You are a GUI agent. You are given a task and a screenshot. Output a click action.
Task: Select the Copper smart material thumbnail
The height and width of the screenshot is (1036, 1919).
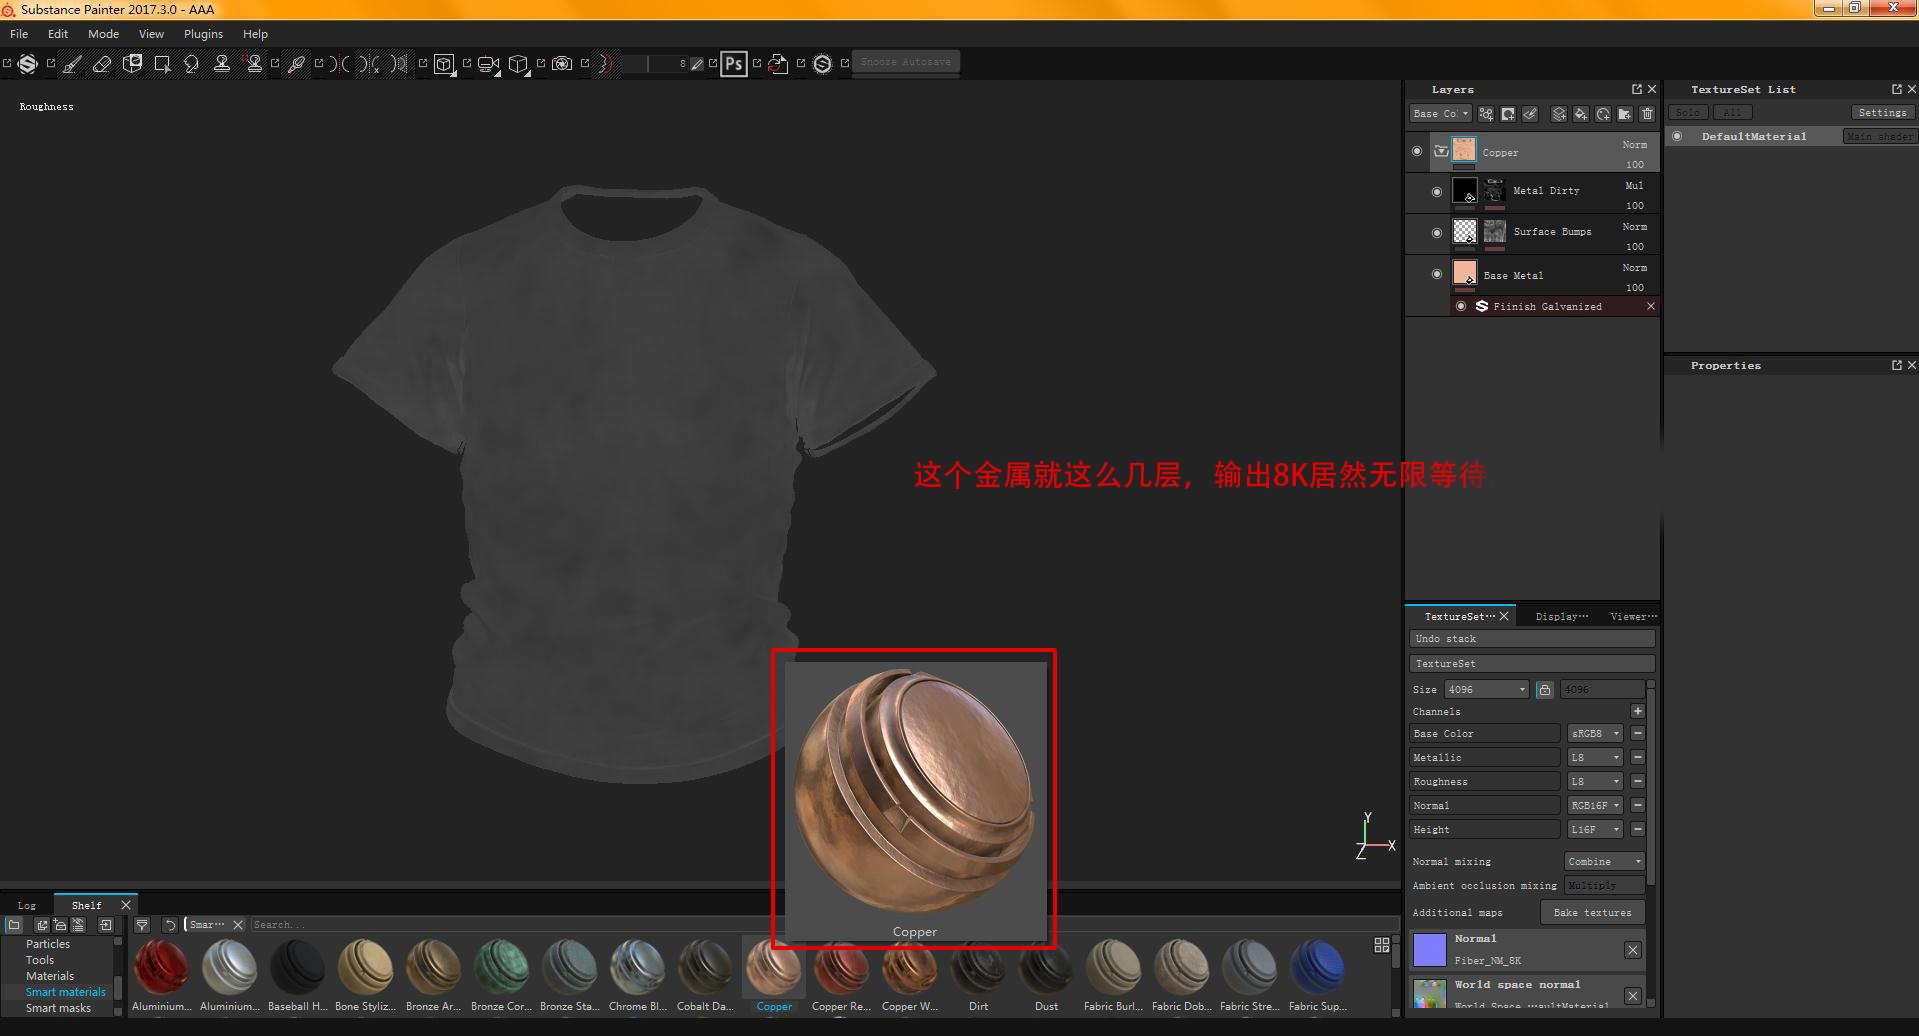[x=774, y=968]
